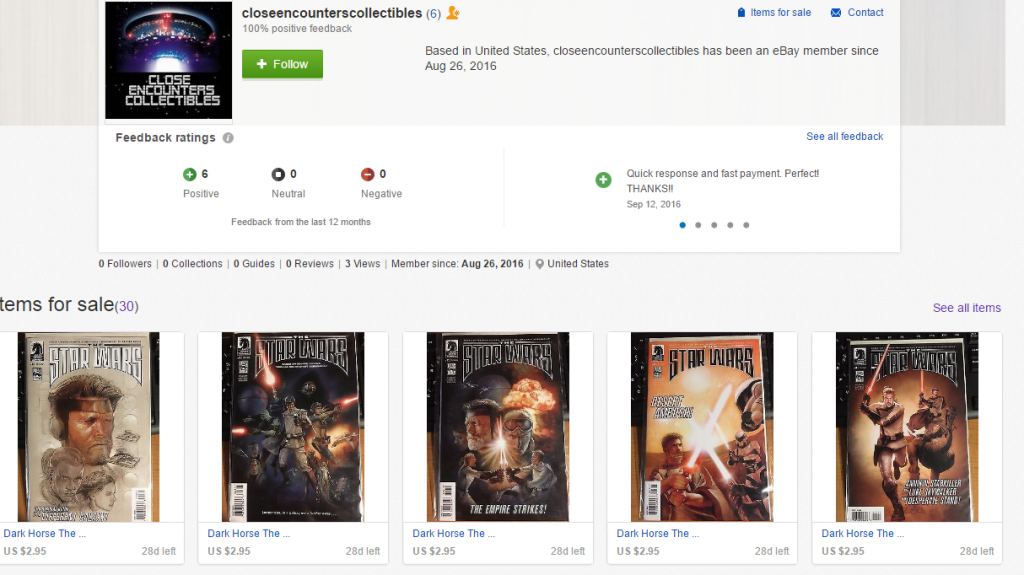
Task: Open The Empire Strikes comic thumbnail
Action: tap(498, 427)
